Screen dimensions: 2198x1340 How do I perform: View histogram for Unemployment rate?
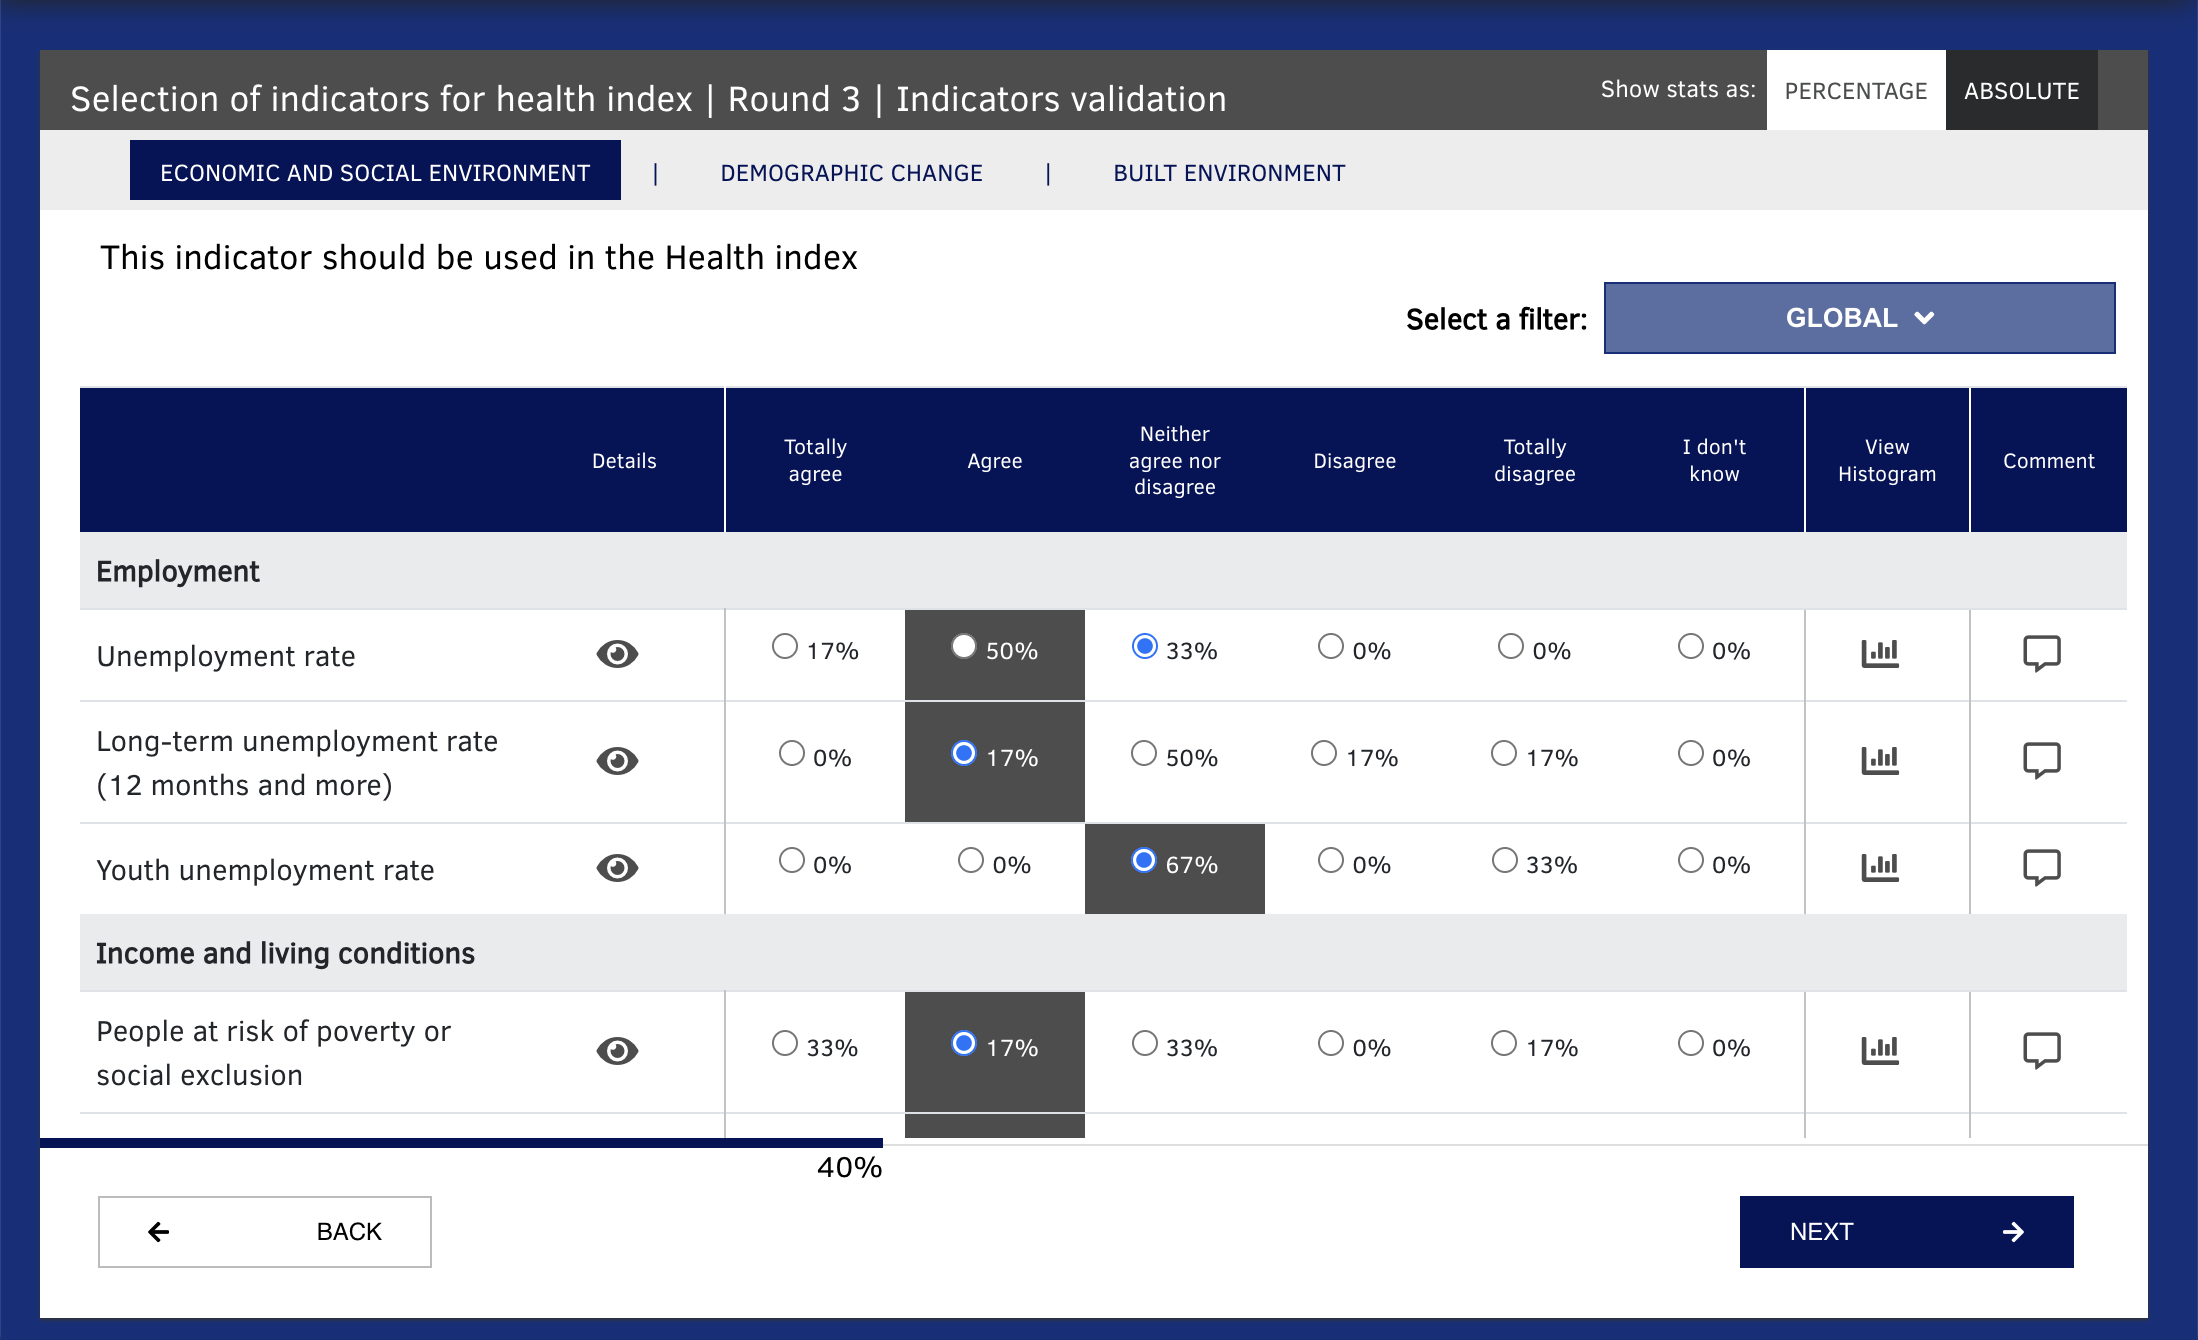[1880, 654]
